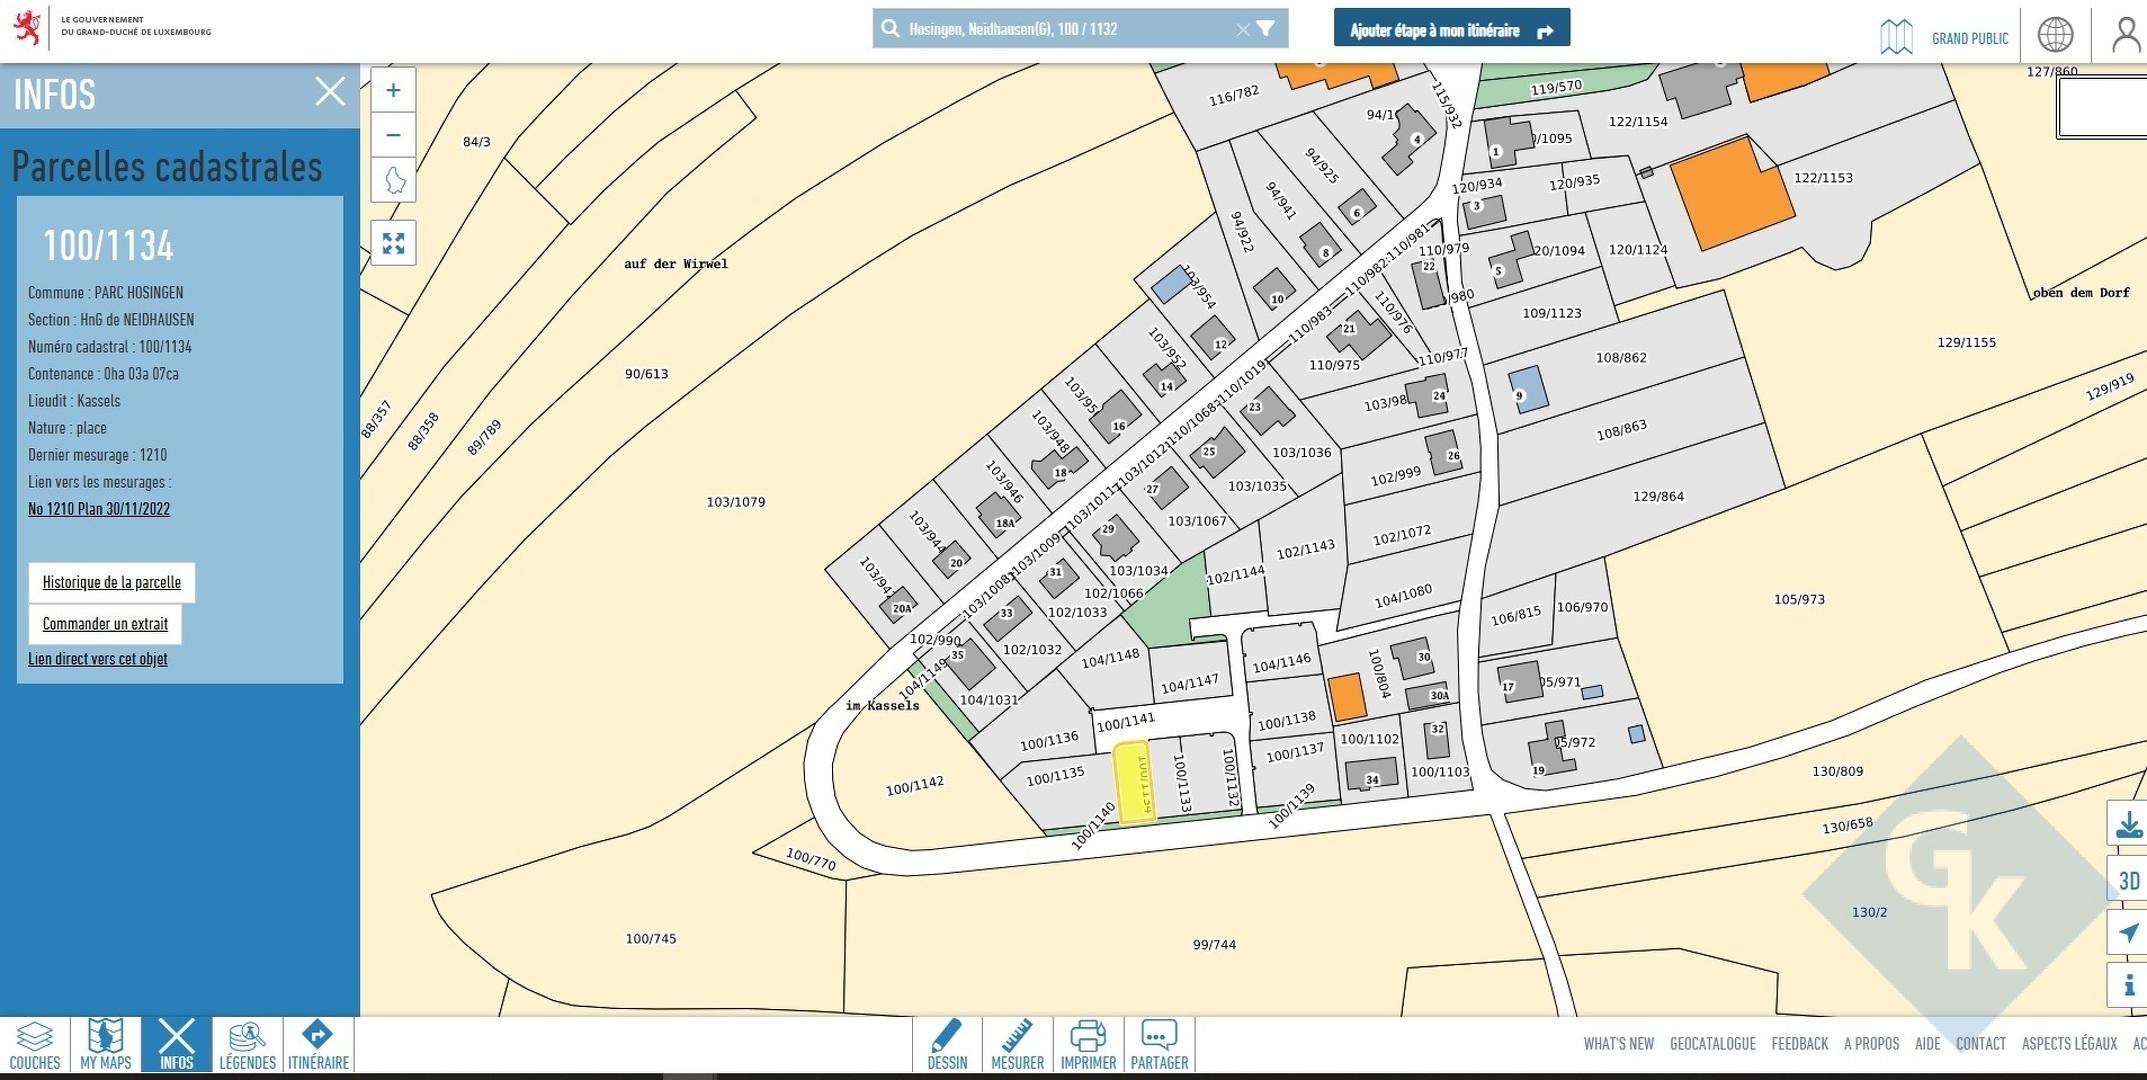The width and height of the screenshot is (2147, 1080).
Task: Open the No 1210 Plan 30/11/2022 link
Action: (99, 509)
